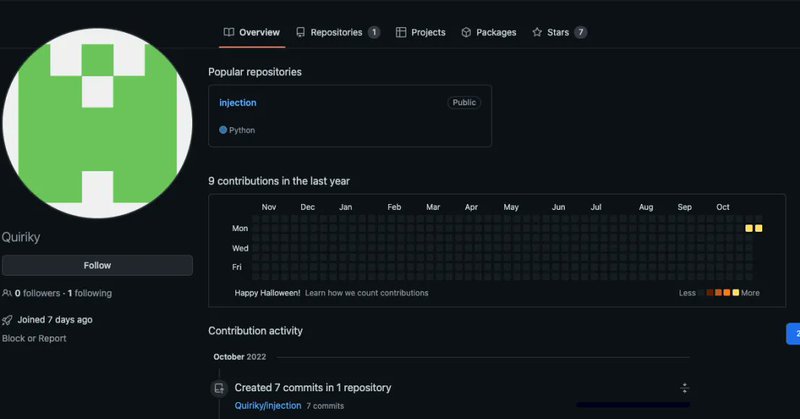Screen dimensions: 800x419
Task: Click the repositories count badge 1
Action: 374,32
